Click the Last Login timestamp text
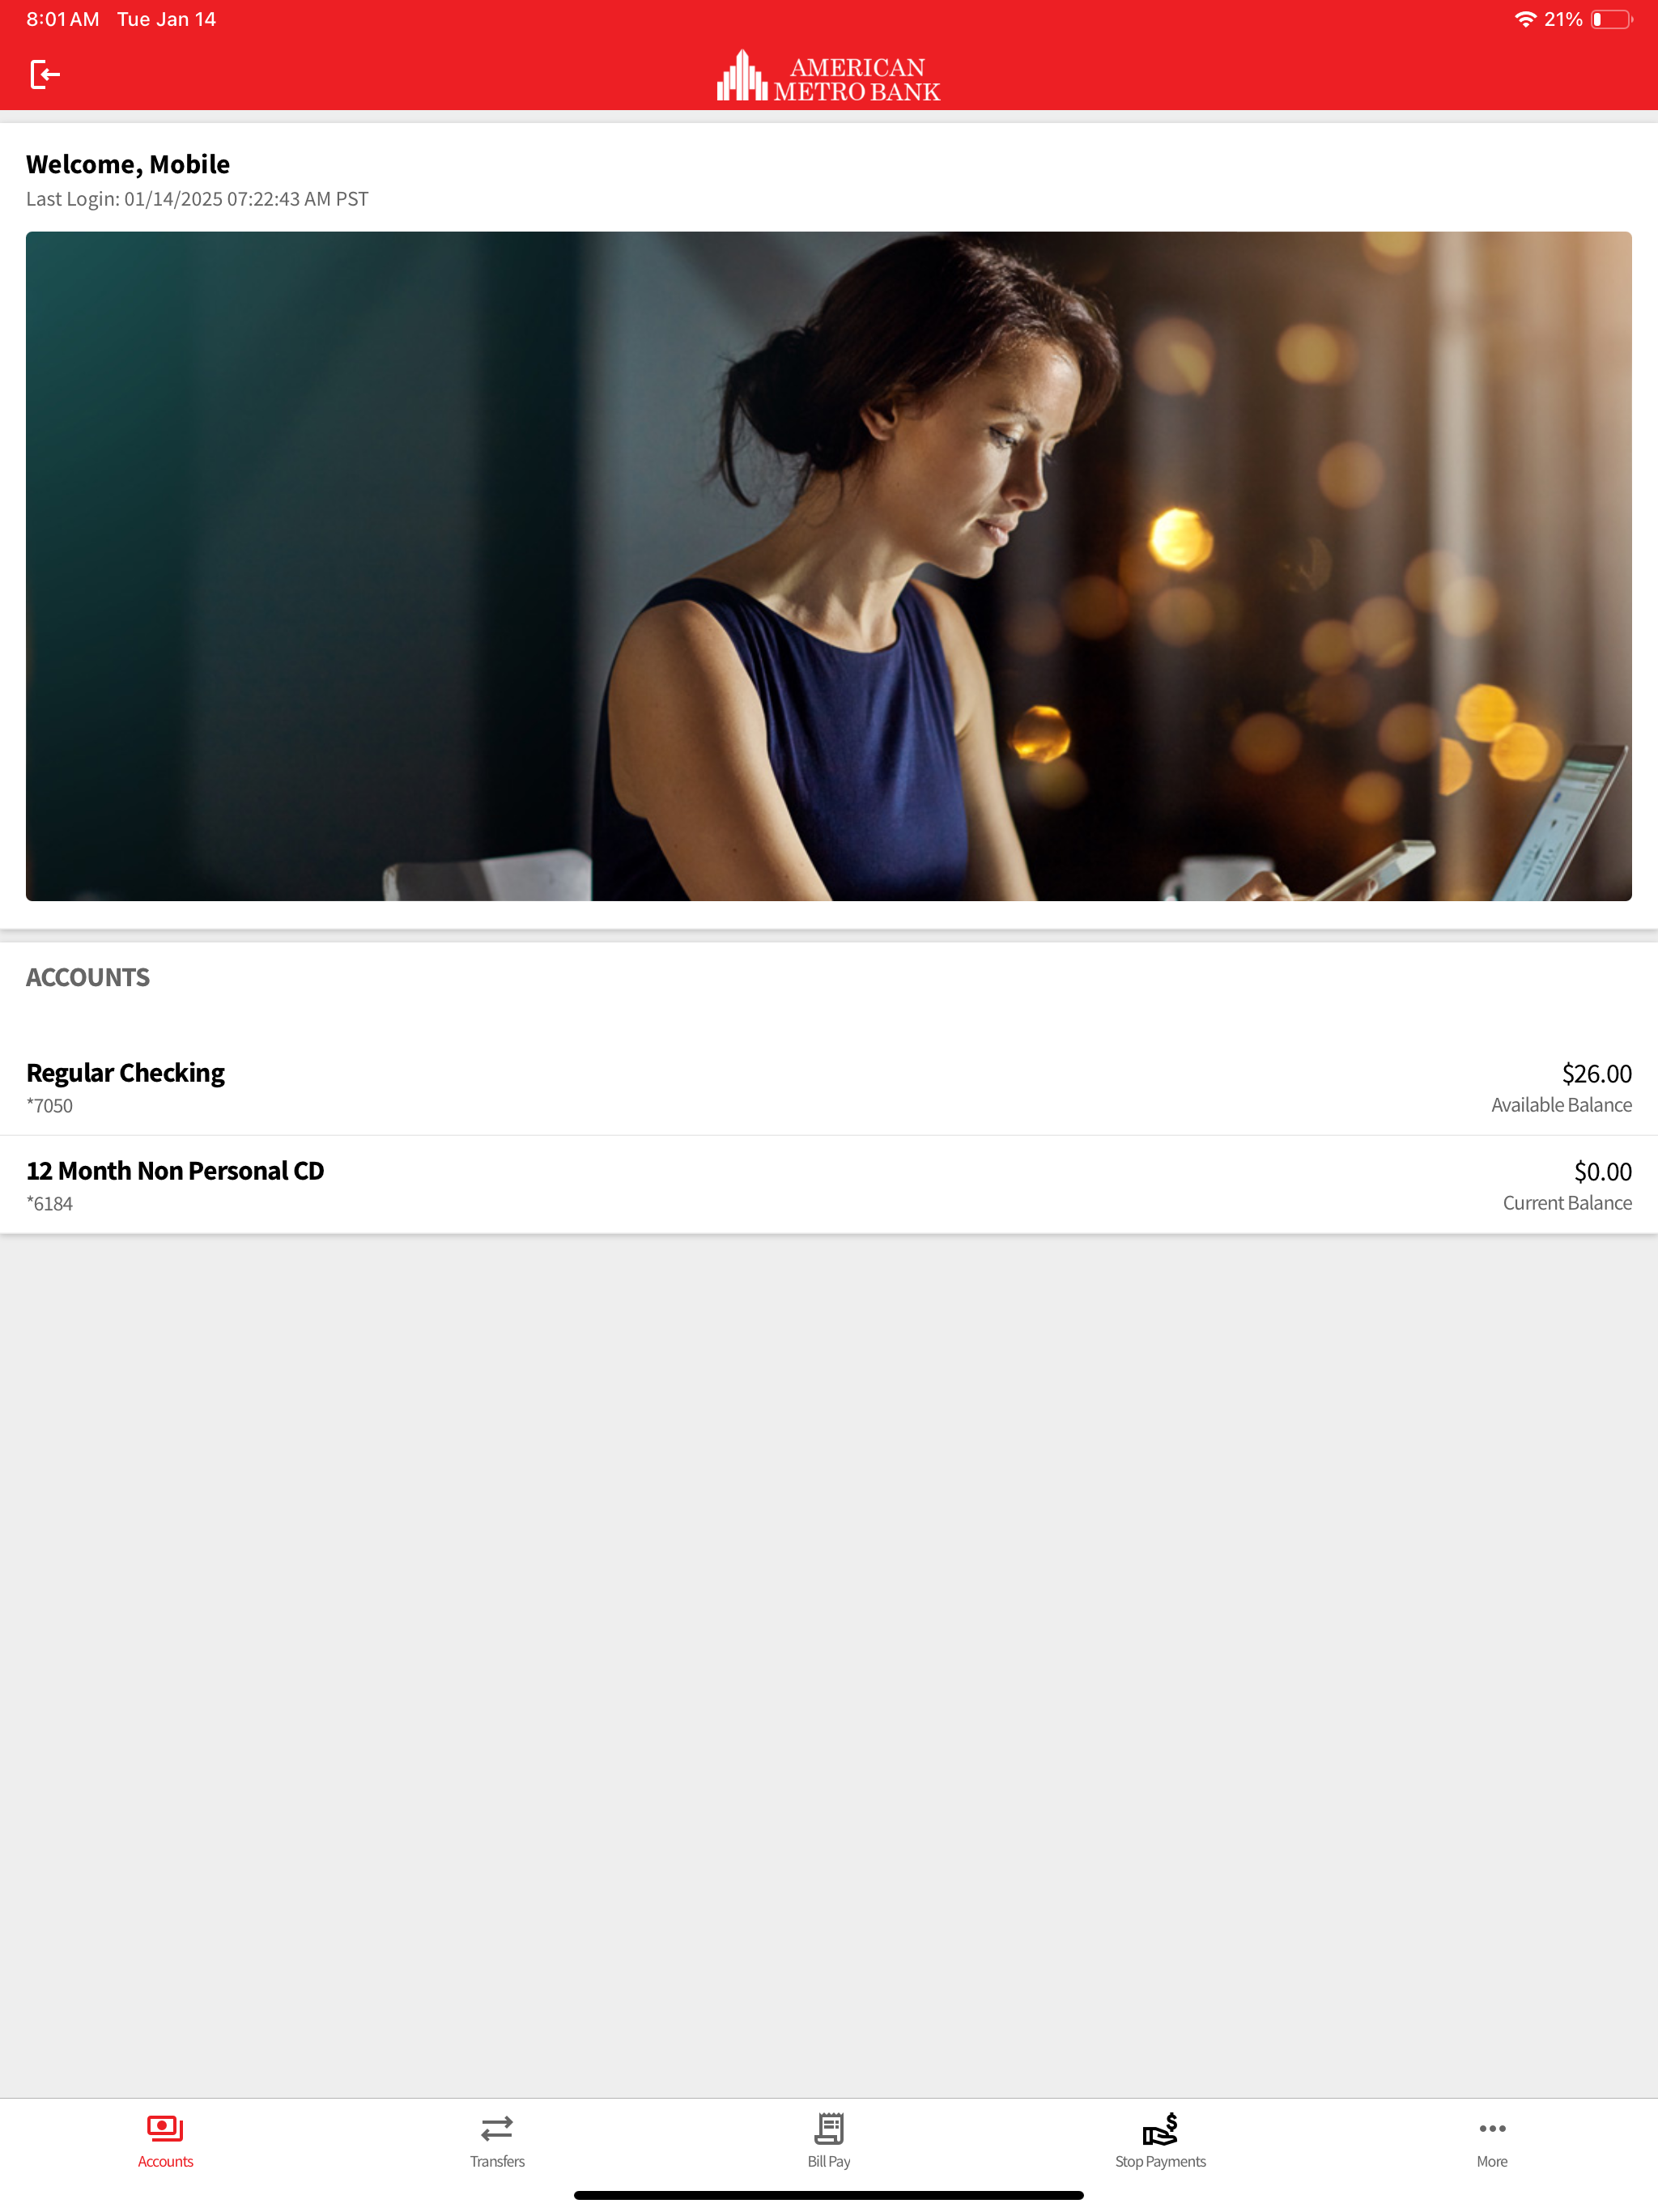Image resolution: width=1658 pixels, height=2212 pixels. pos(197,199)
